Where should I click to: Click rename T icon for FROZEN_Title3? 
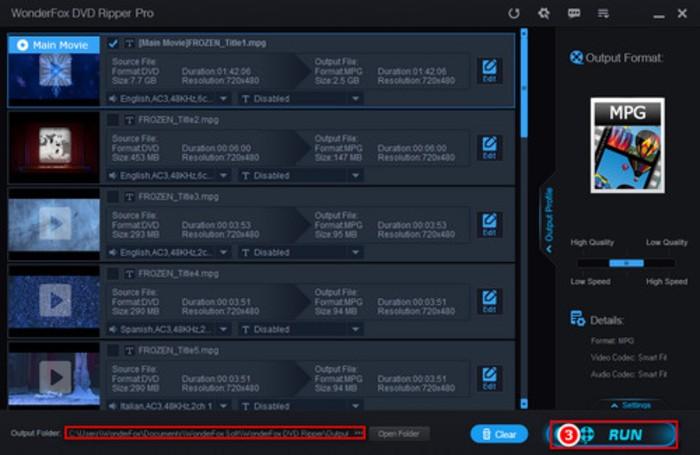(x=129, y=197)
